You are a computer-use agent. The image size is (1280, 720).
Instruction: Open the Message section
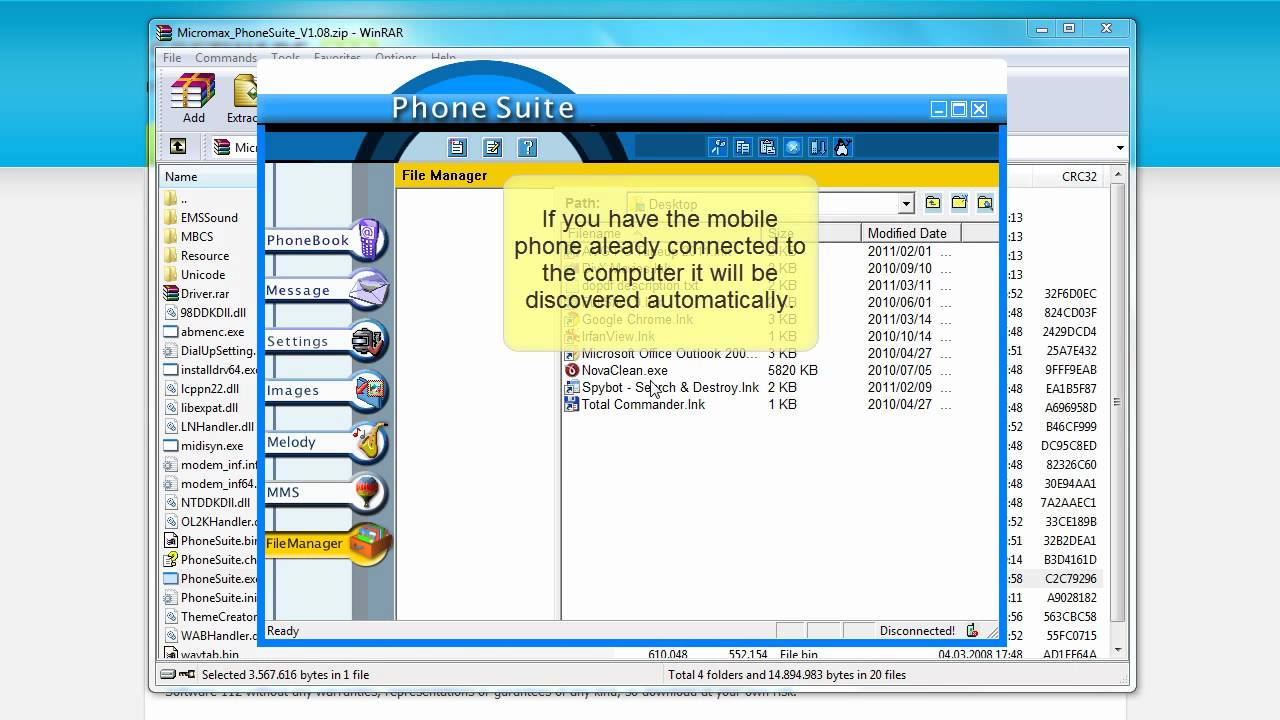pyautogui.click(x=325, y=291)
